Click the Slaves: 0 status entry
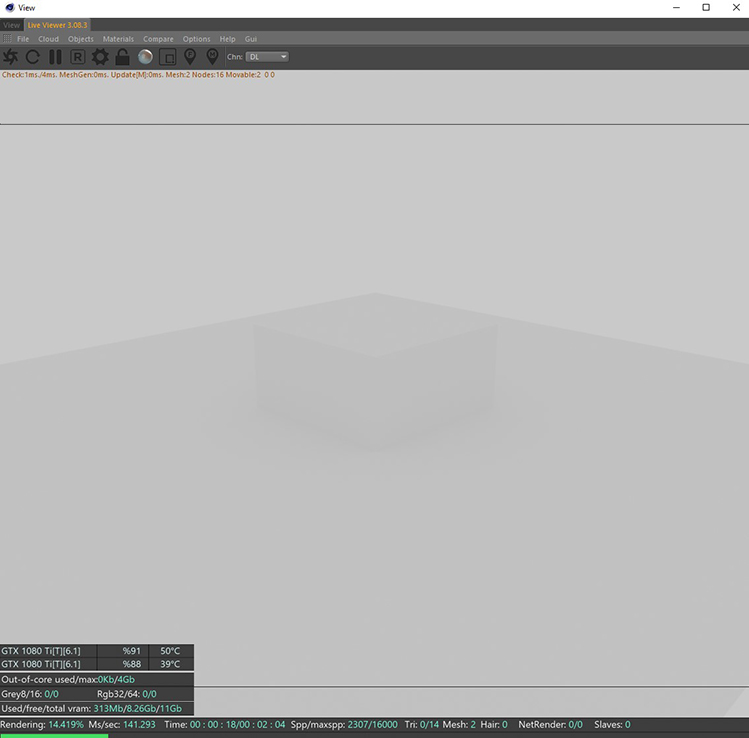Screen dimensions: 749x738 [x=612, y=725]
